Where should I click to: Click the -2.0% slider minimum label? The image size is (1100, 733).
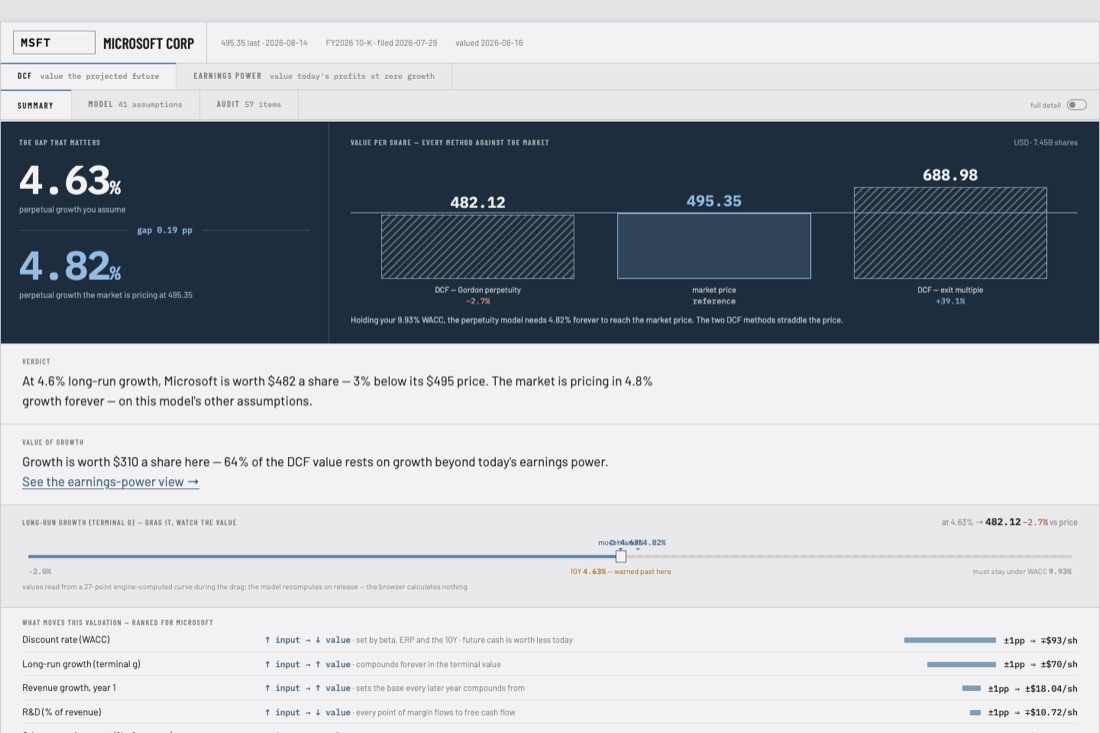click(x=40, y=572)
